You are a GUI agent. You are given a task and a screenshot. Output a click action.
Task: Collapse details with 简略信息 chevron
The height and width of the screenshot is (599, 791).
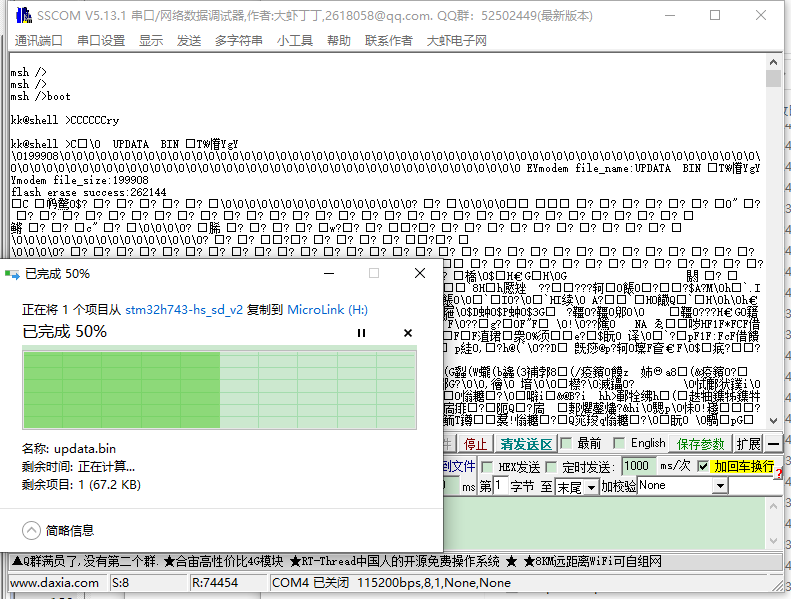point(31,530)
